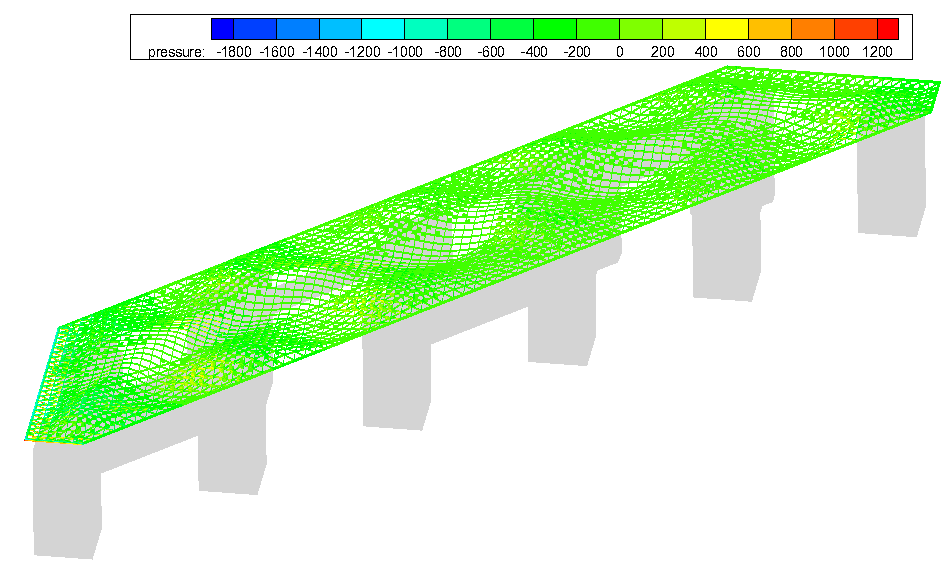Pick the swatch between 1000 and 1200

(856, 29)
